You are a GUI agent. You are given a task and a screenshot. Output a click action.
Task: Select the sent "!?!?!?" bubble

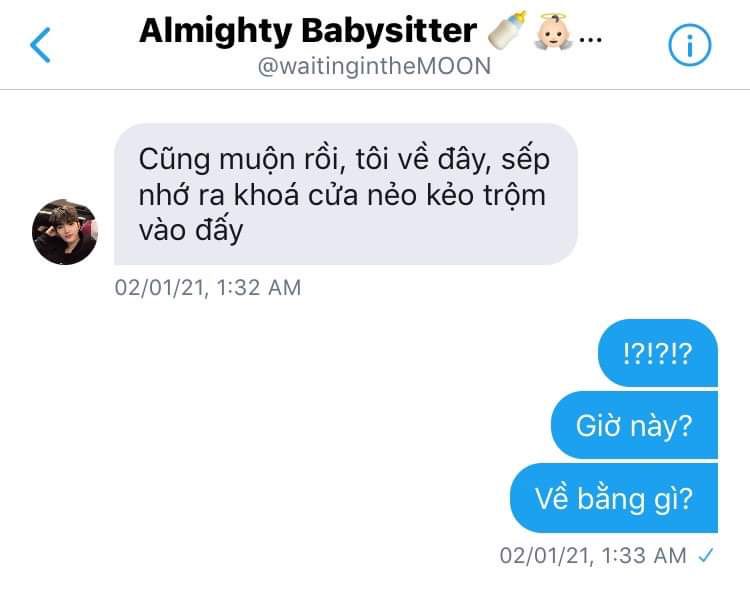click(658, 353)
